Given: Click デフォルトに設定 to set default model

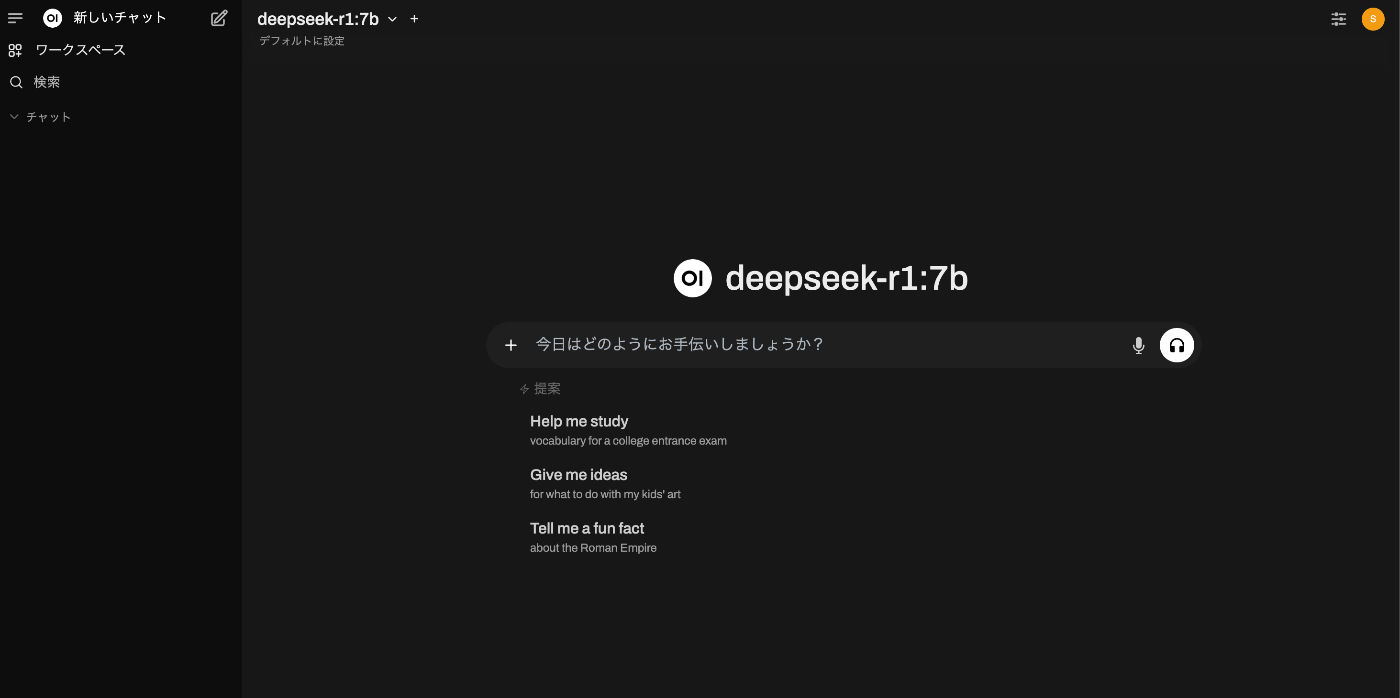Looking at the screenshot, I should [302, 41].
